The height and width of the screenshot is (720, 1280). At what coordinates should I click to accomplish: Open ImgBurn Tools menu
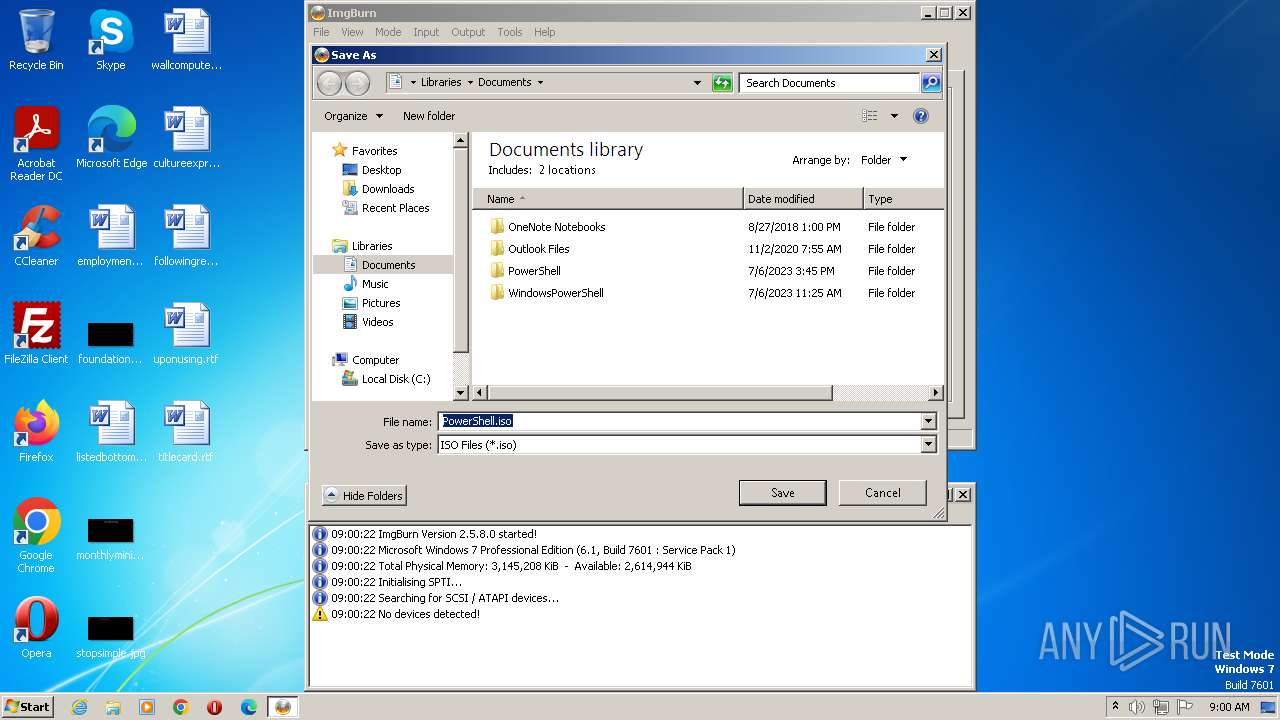coord(510,32)
